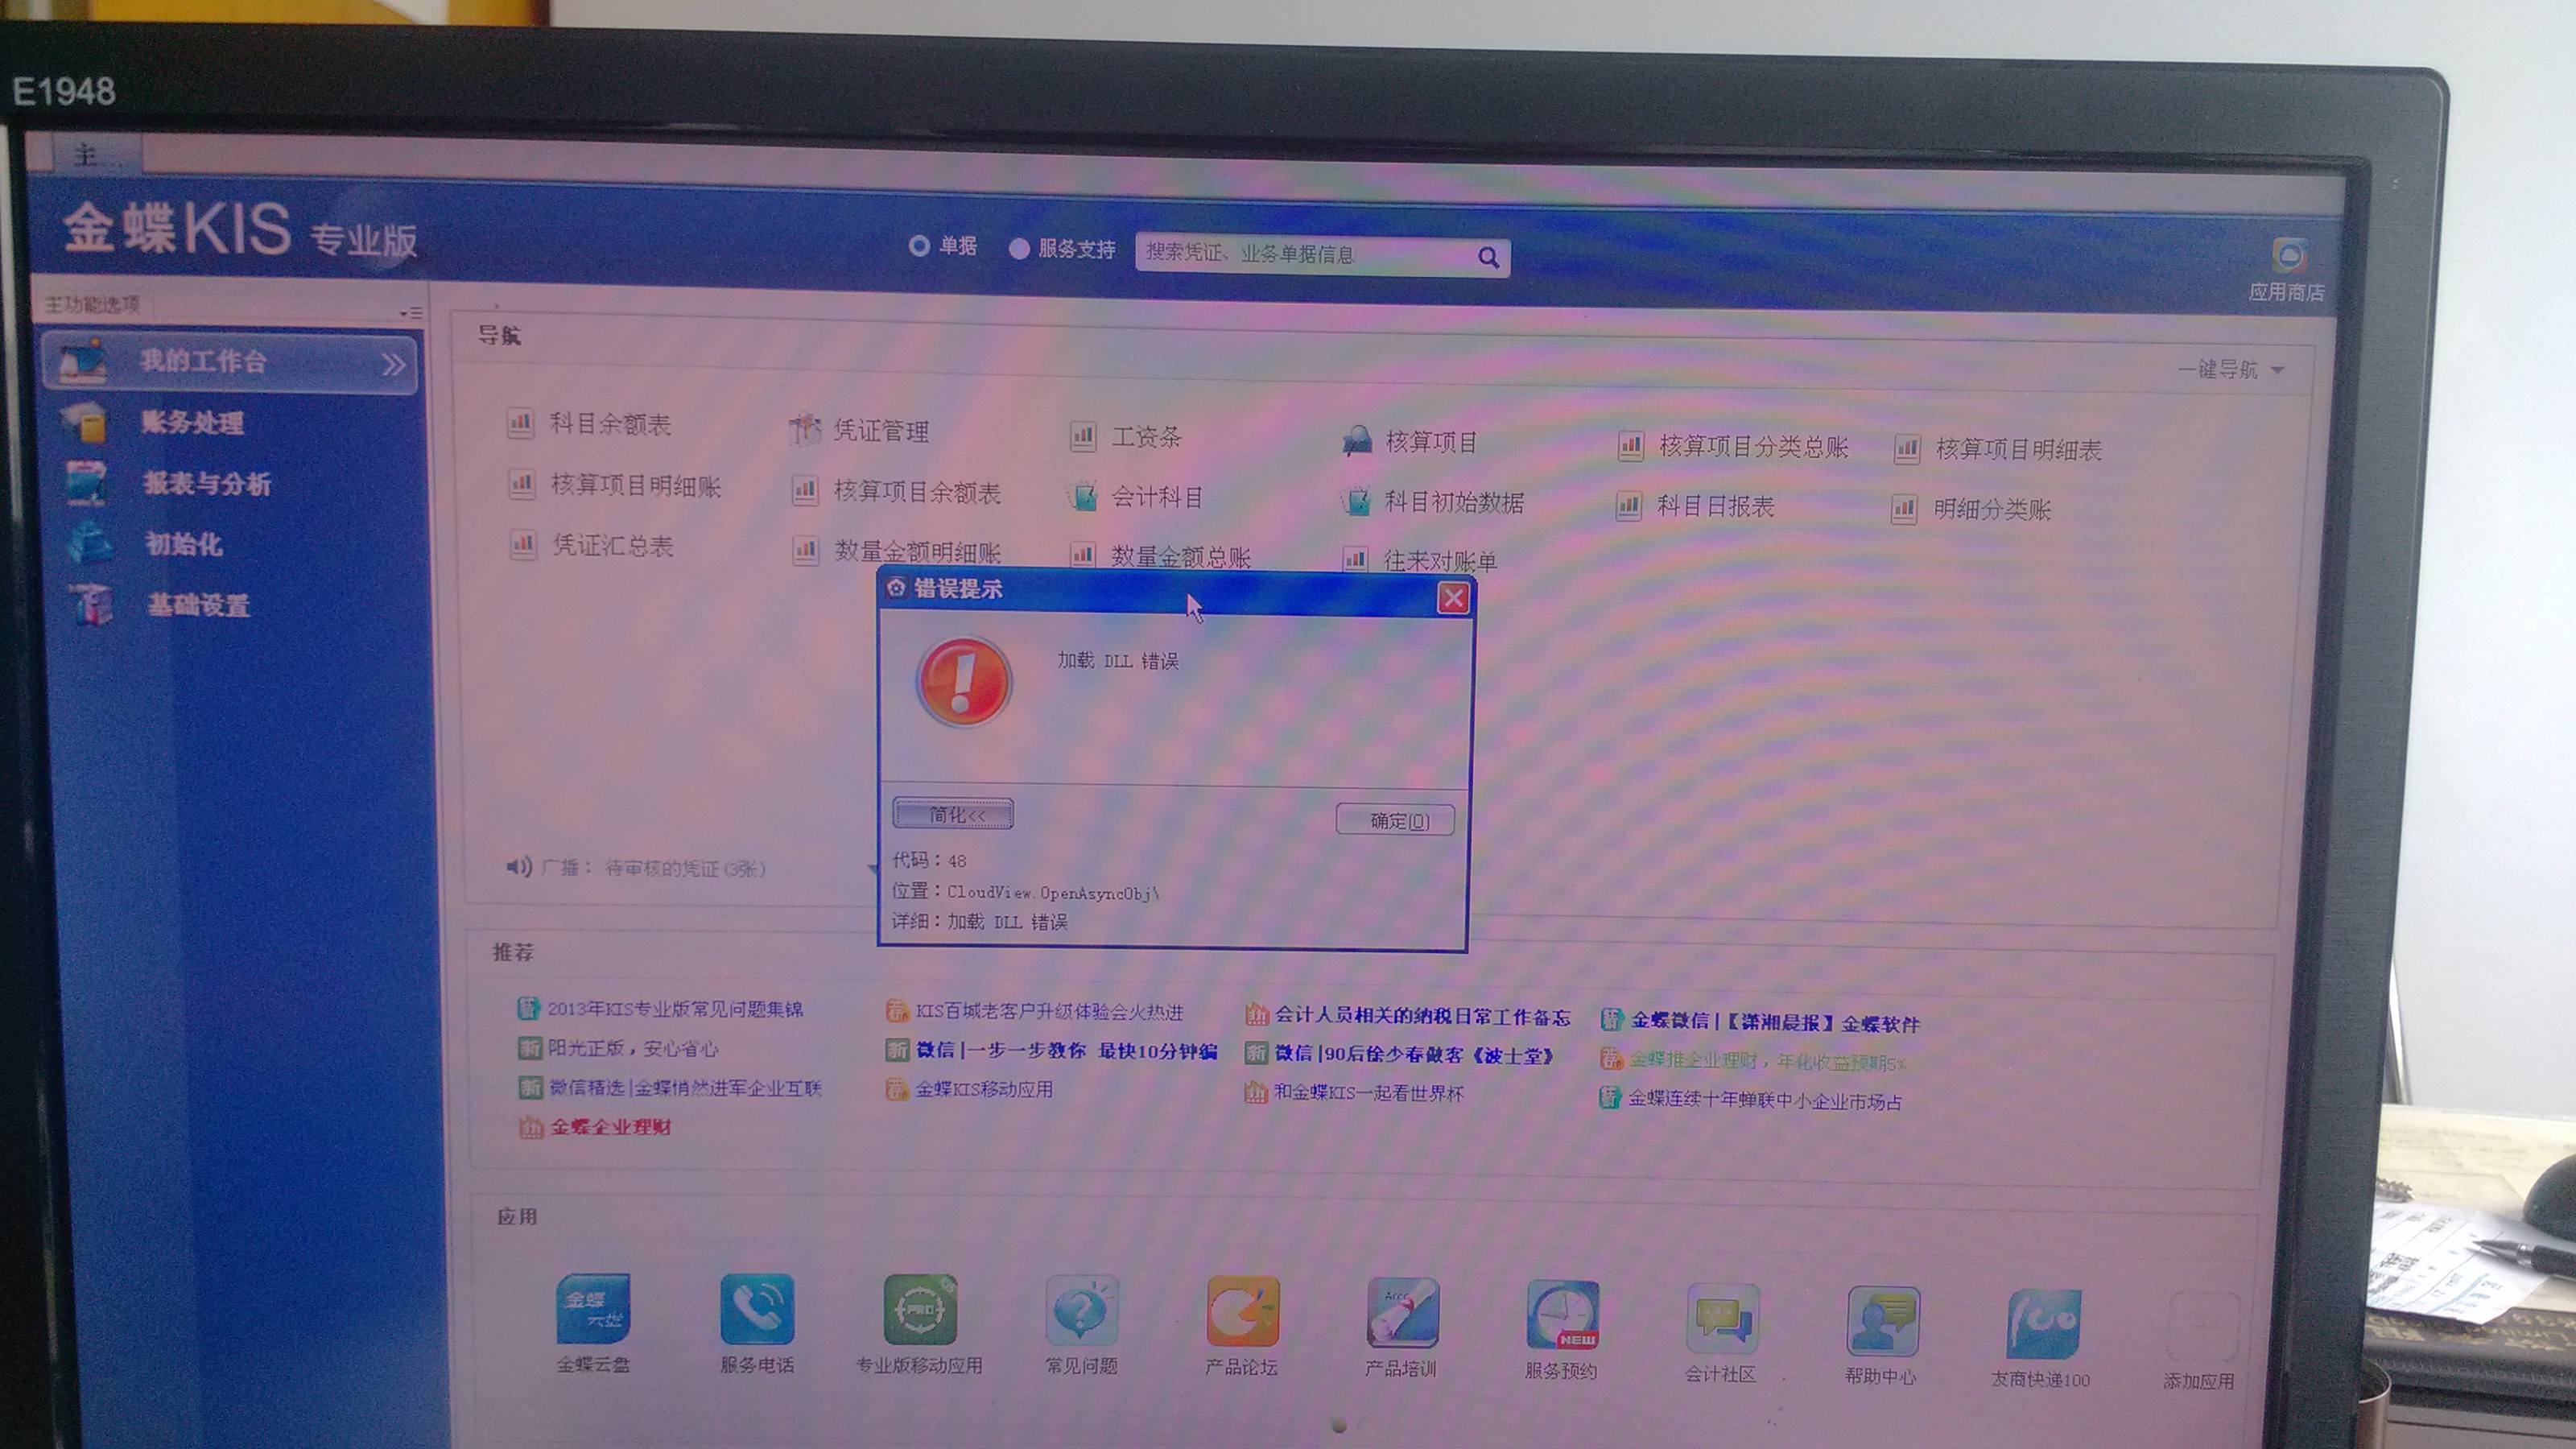The height and width of the screenshot is (1449, 2576).
Task: Select 我的工作台 in the sidebar
Action: coord(229,362)
